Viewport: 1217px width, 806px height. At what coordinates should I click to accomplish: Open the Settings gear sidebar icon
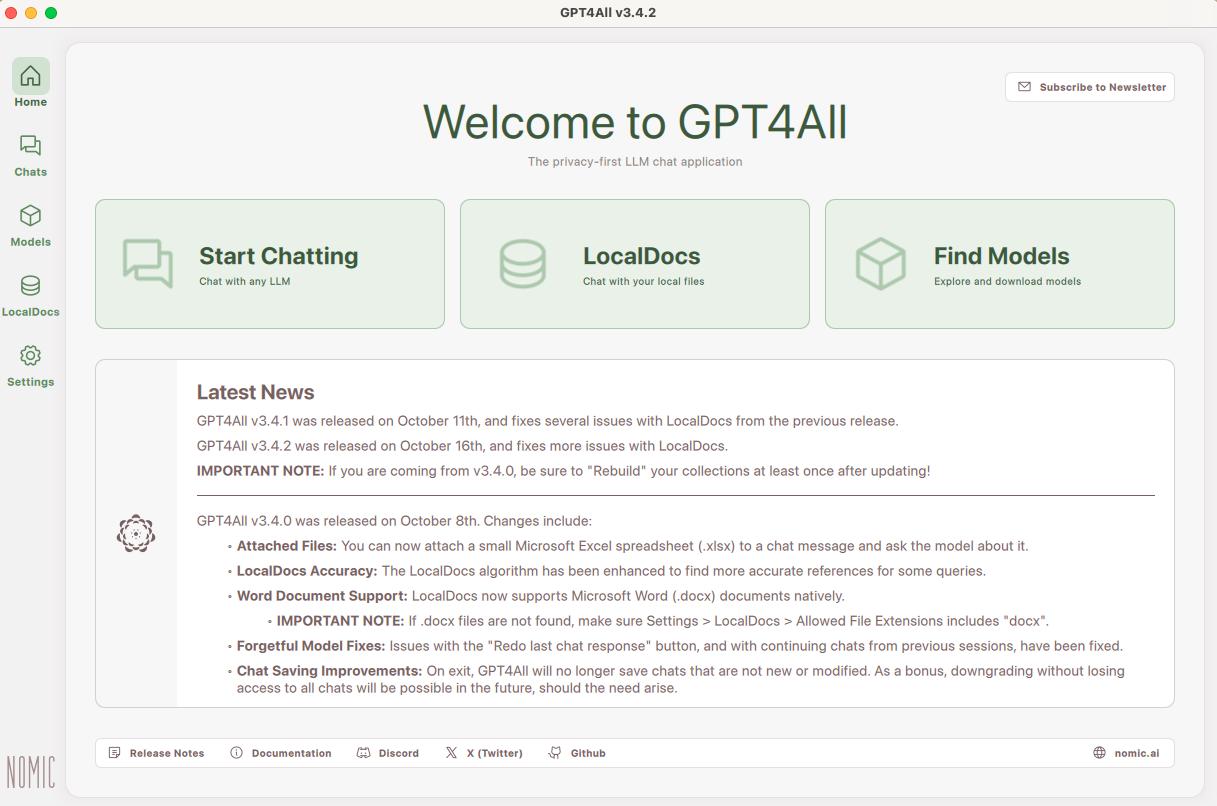click(x=30, y=356)
